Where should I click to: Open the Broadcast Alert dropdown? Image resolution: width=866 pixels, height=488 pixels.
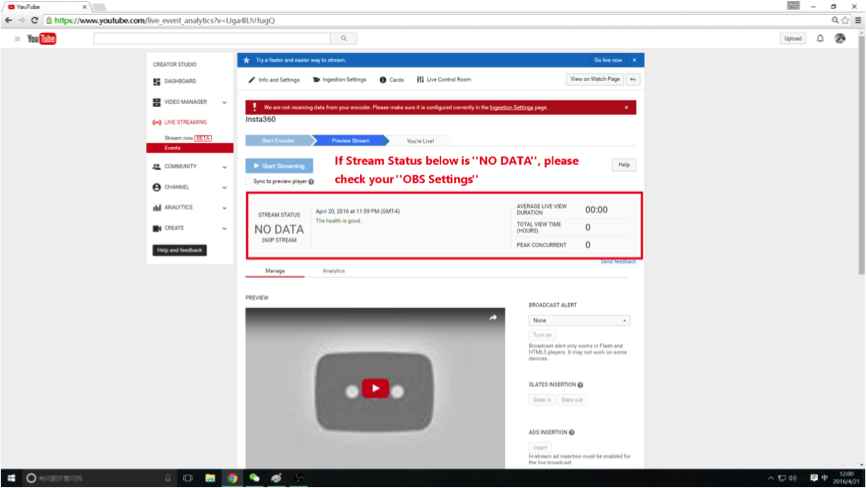(x=579, y=321)
